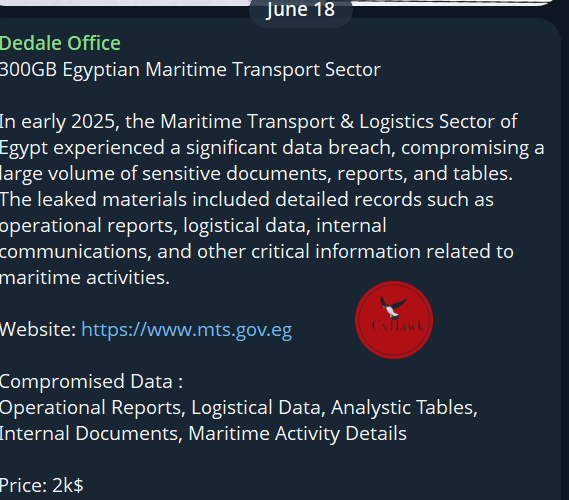The width and height of the screenshot is (569, 500).
Task: Click the line starting In early 2025
Action: [x=258, y=122]
